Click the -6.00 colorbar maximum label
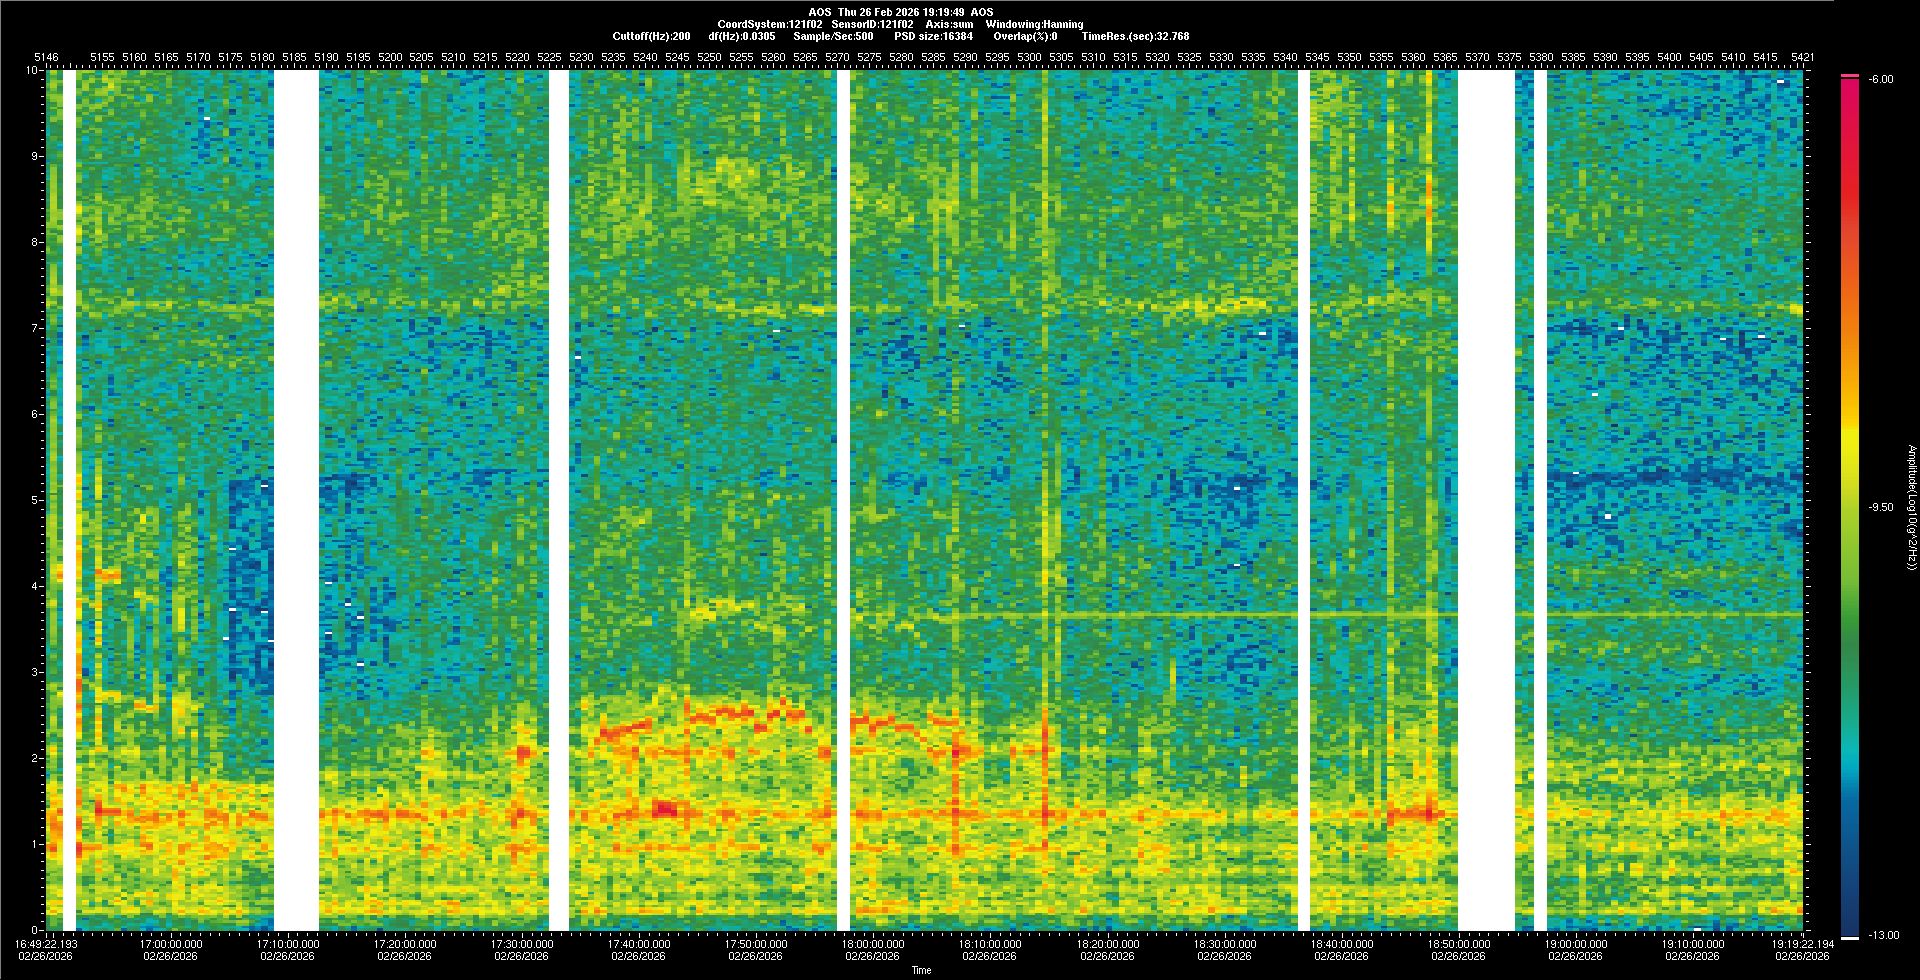 [1880, 79]
